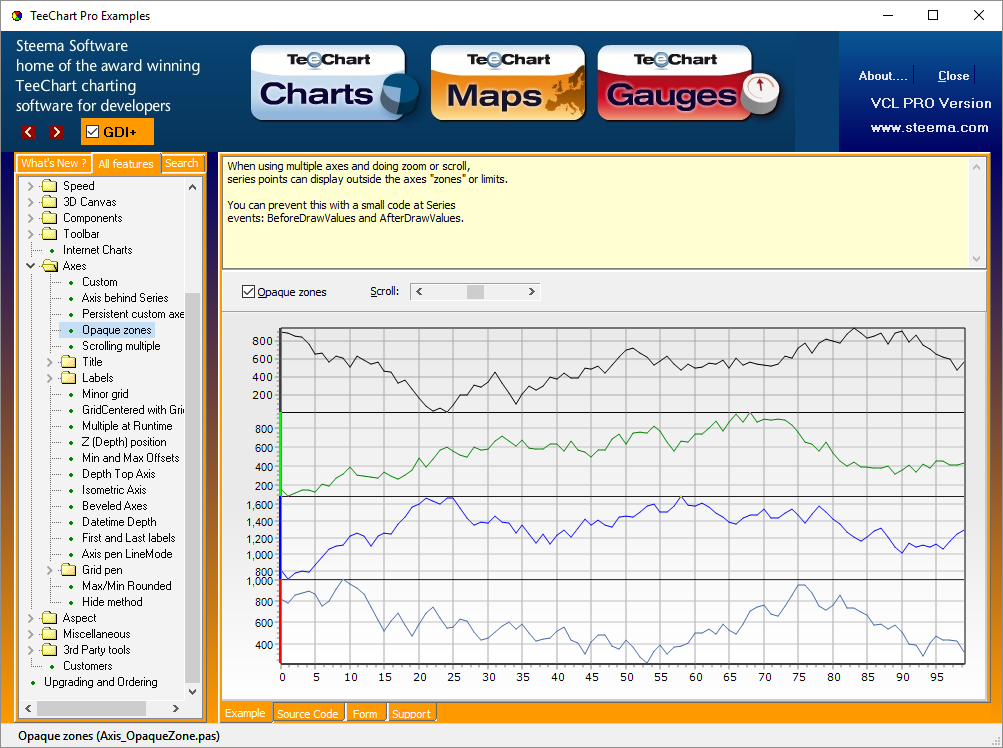Select the Components folder icon
This screenshot has height=748, width=1003.
click(49, 218)
